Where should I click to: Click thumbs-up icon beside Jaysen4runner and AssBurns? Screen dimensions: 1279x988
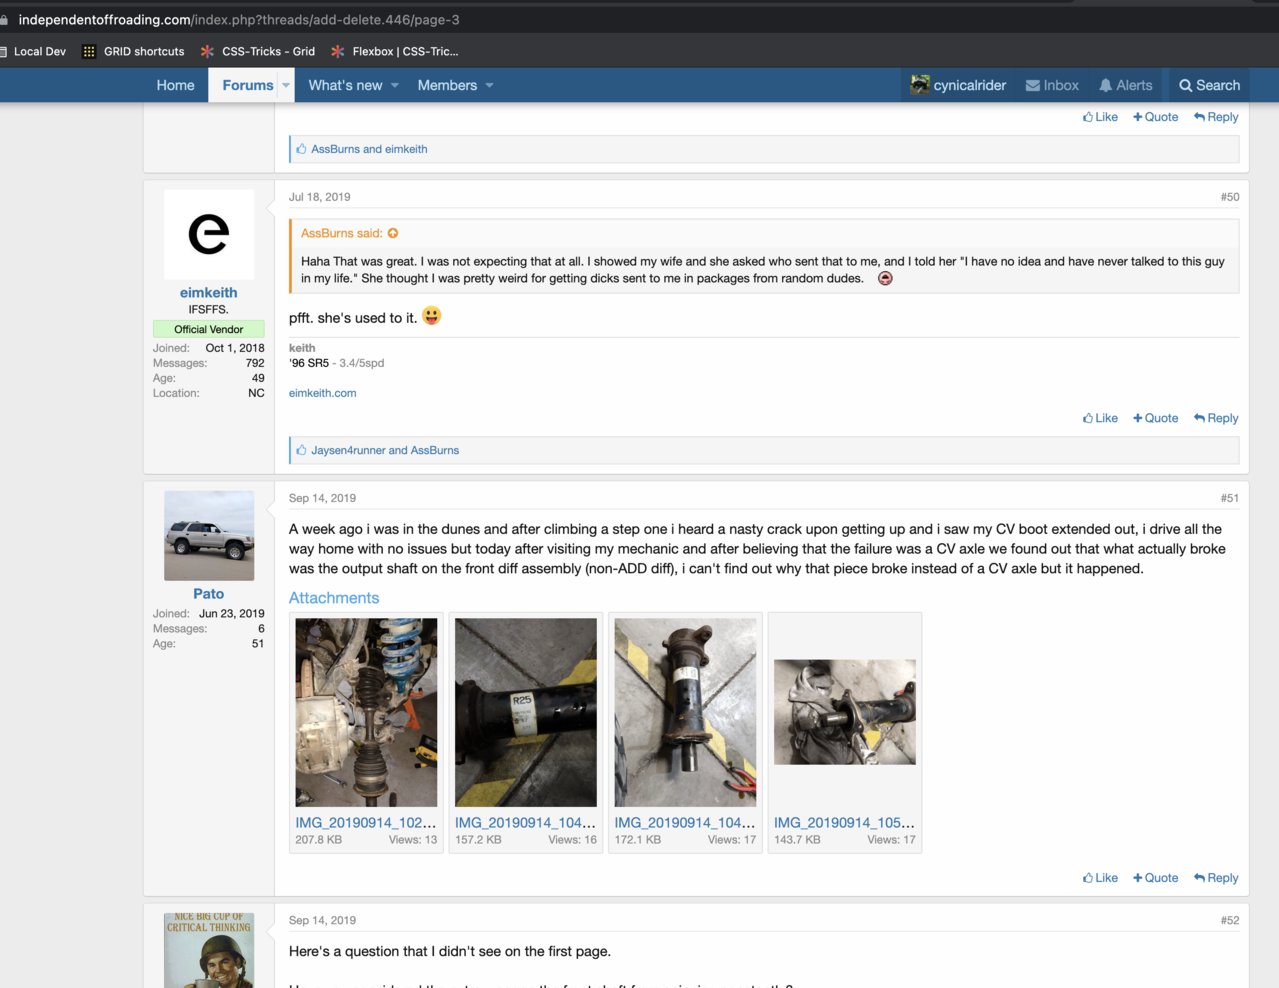(301, 450)
